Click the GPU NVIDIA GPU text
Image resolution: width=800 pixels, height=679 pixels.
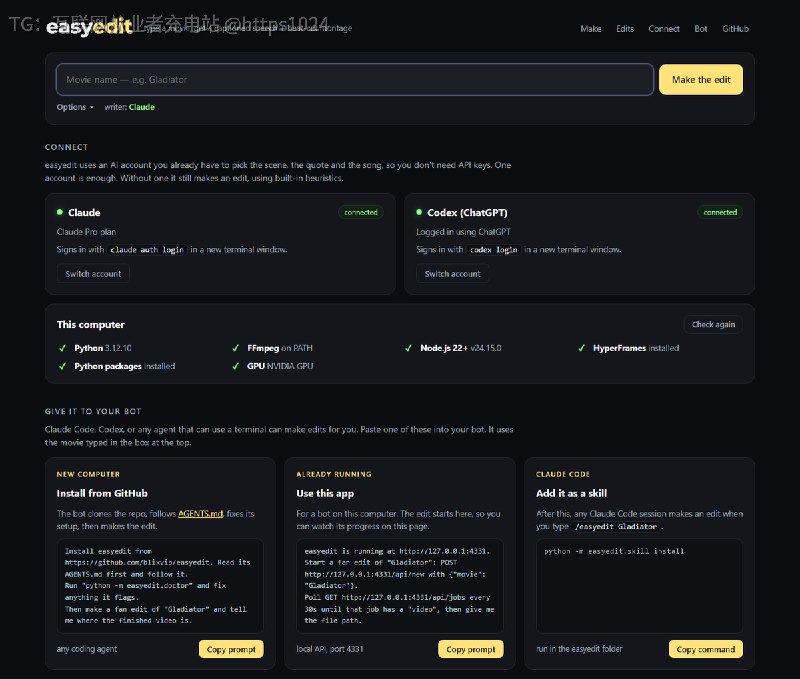(x=280, y=366)
